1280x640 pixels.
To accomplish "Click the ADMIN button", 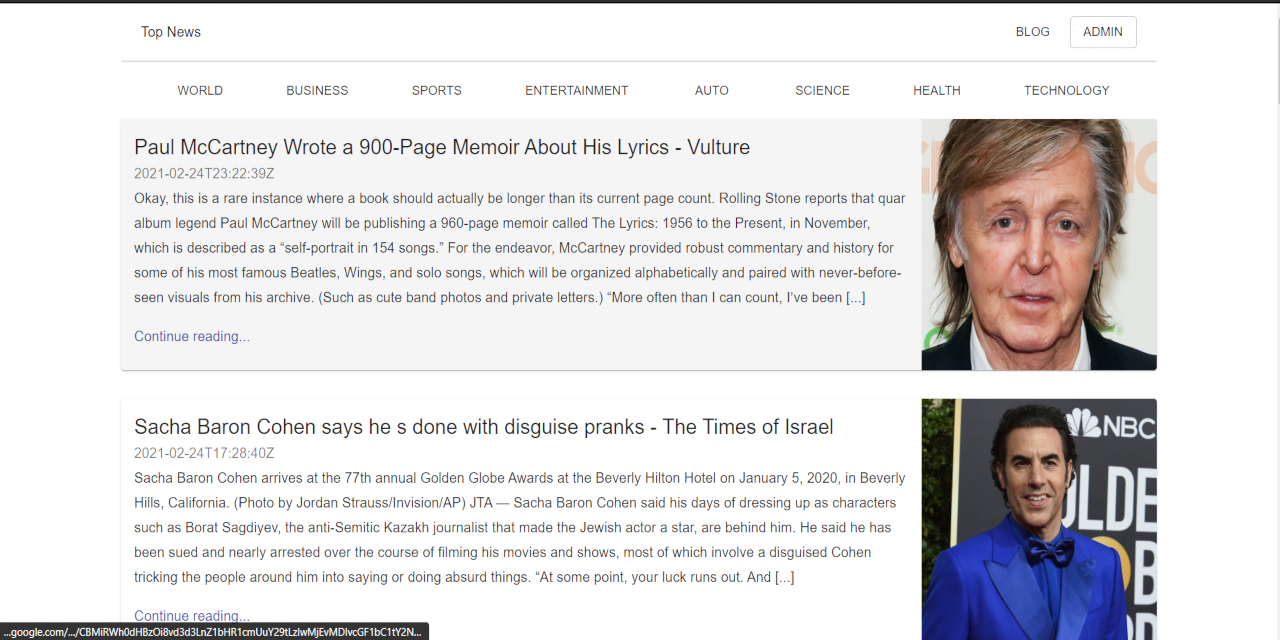I will pyautogui.click(x=1103, y=32).
